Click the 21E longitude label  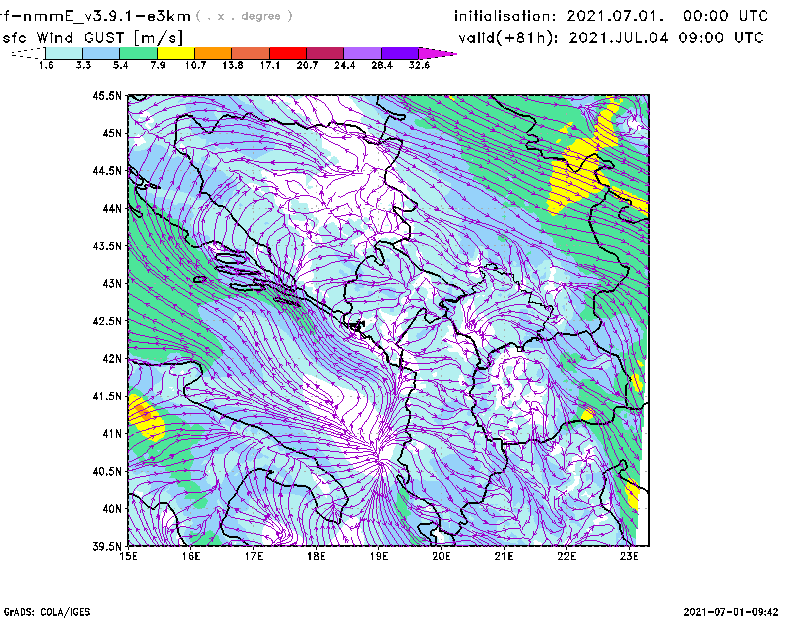pos(504,556)
